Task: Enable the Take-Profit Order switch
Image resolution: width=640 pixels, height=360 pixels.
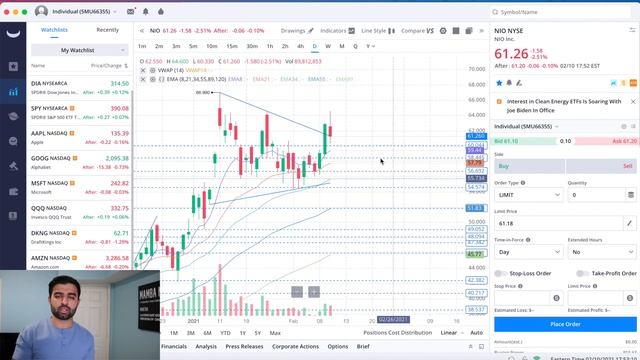Action: click(x=582, y=273)
